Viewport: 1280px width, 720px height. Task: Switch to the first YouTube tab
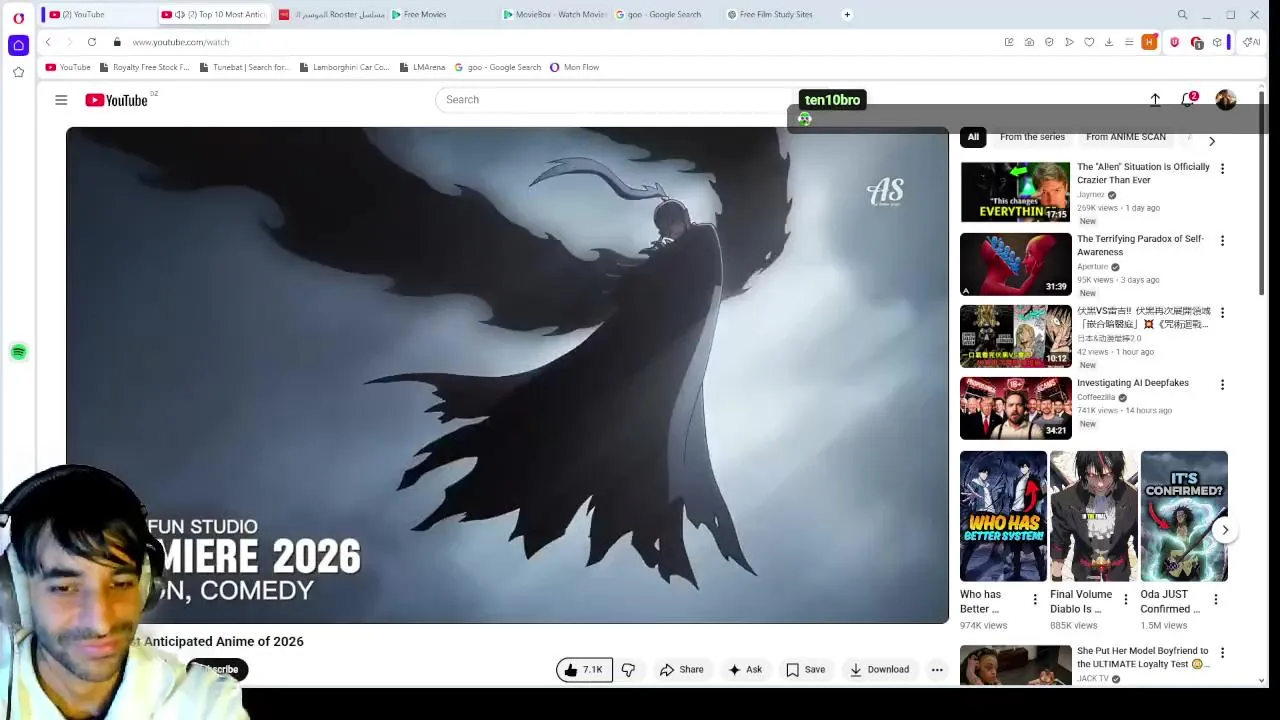[x=96, y=15]
